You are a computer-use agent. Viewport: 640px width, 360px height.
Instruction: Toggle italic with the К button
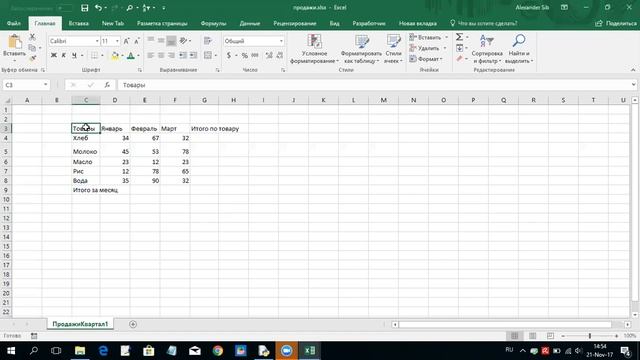[x=64, y=56]
